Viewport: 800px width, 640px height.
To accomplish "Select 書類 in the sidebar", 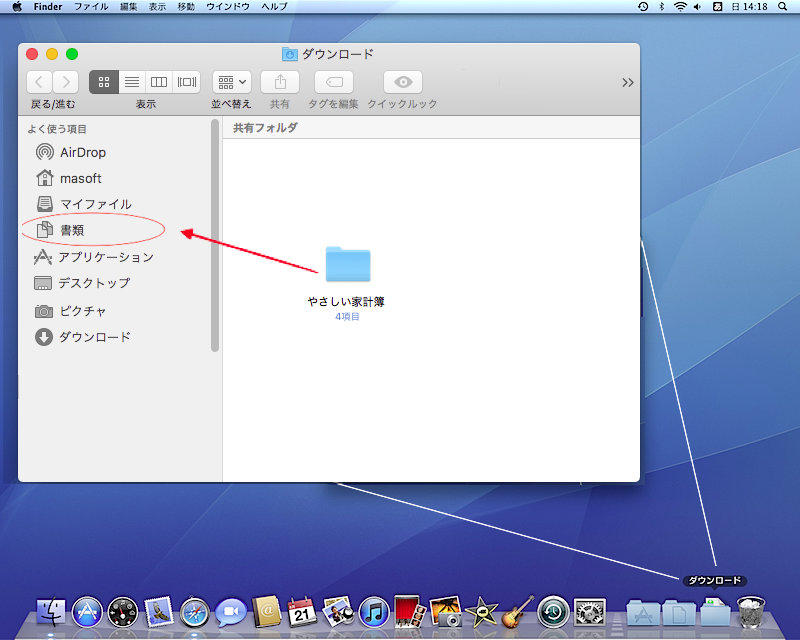I will [60, 230].
